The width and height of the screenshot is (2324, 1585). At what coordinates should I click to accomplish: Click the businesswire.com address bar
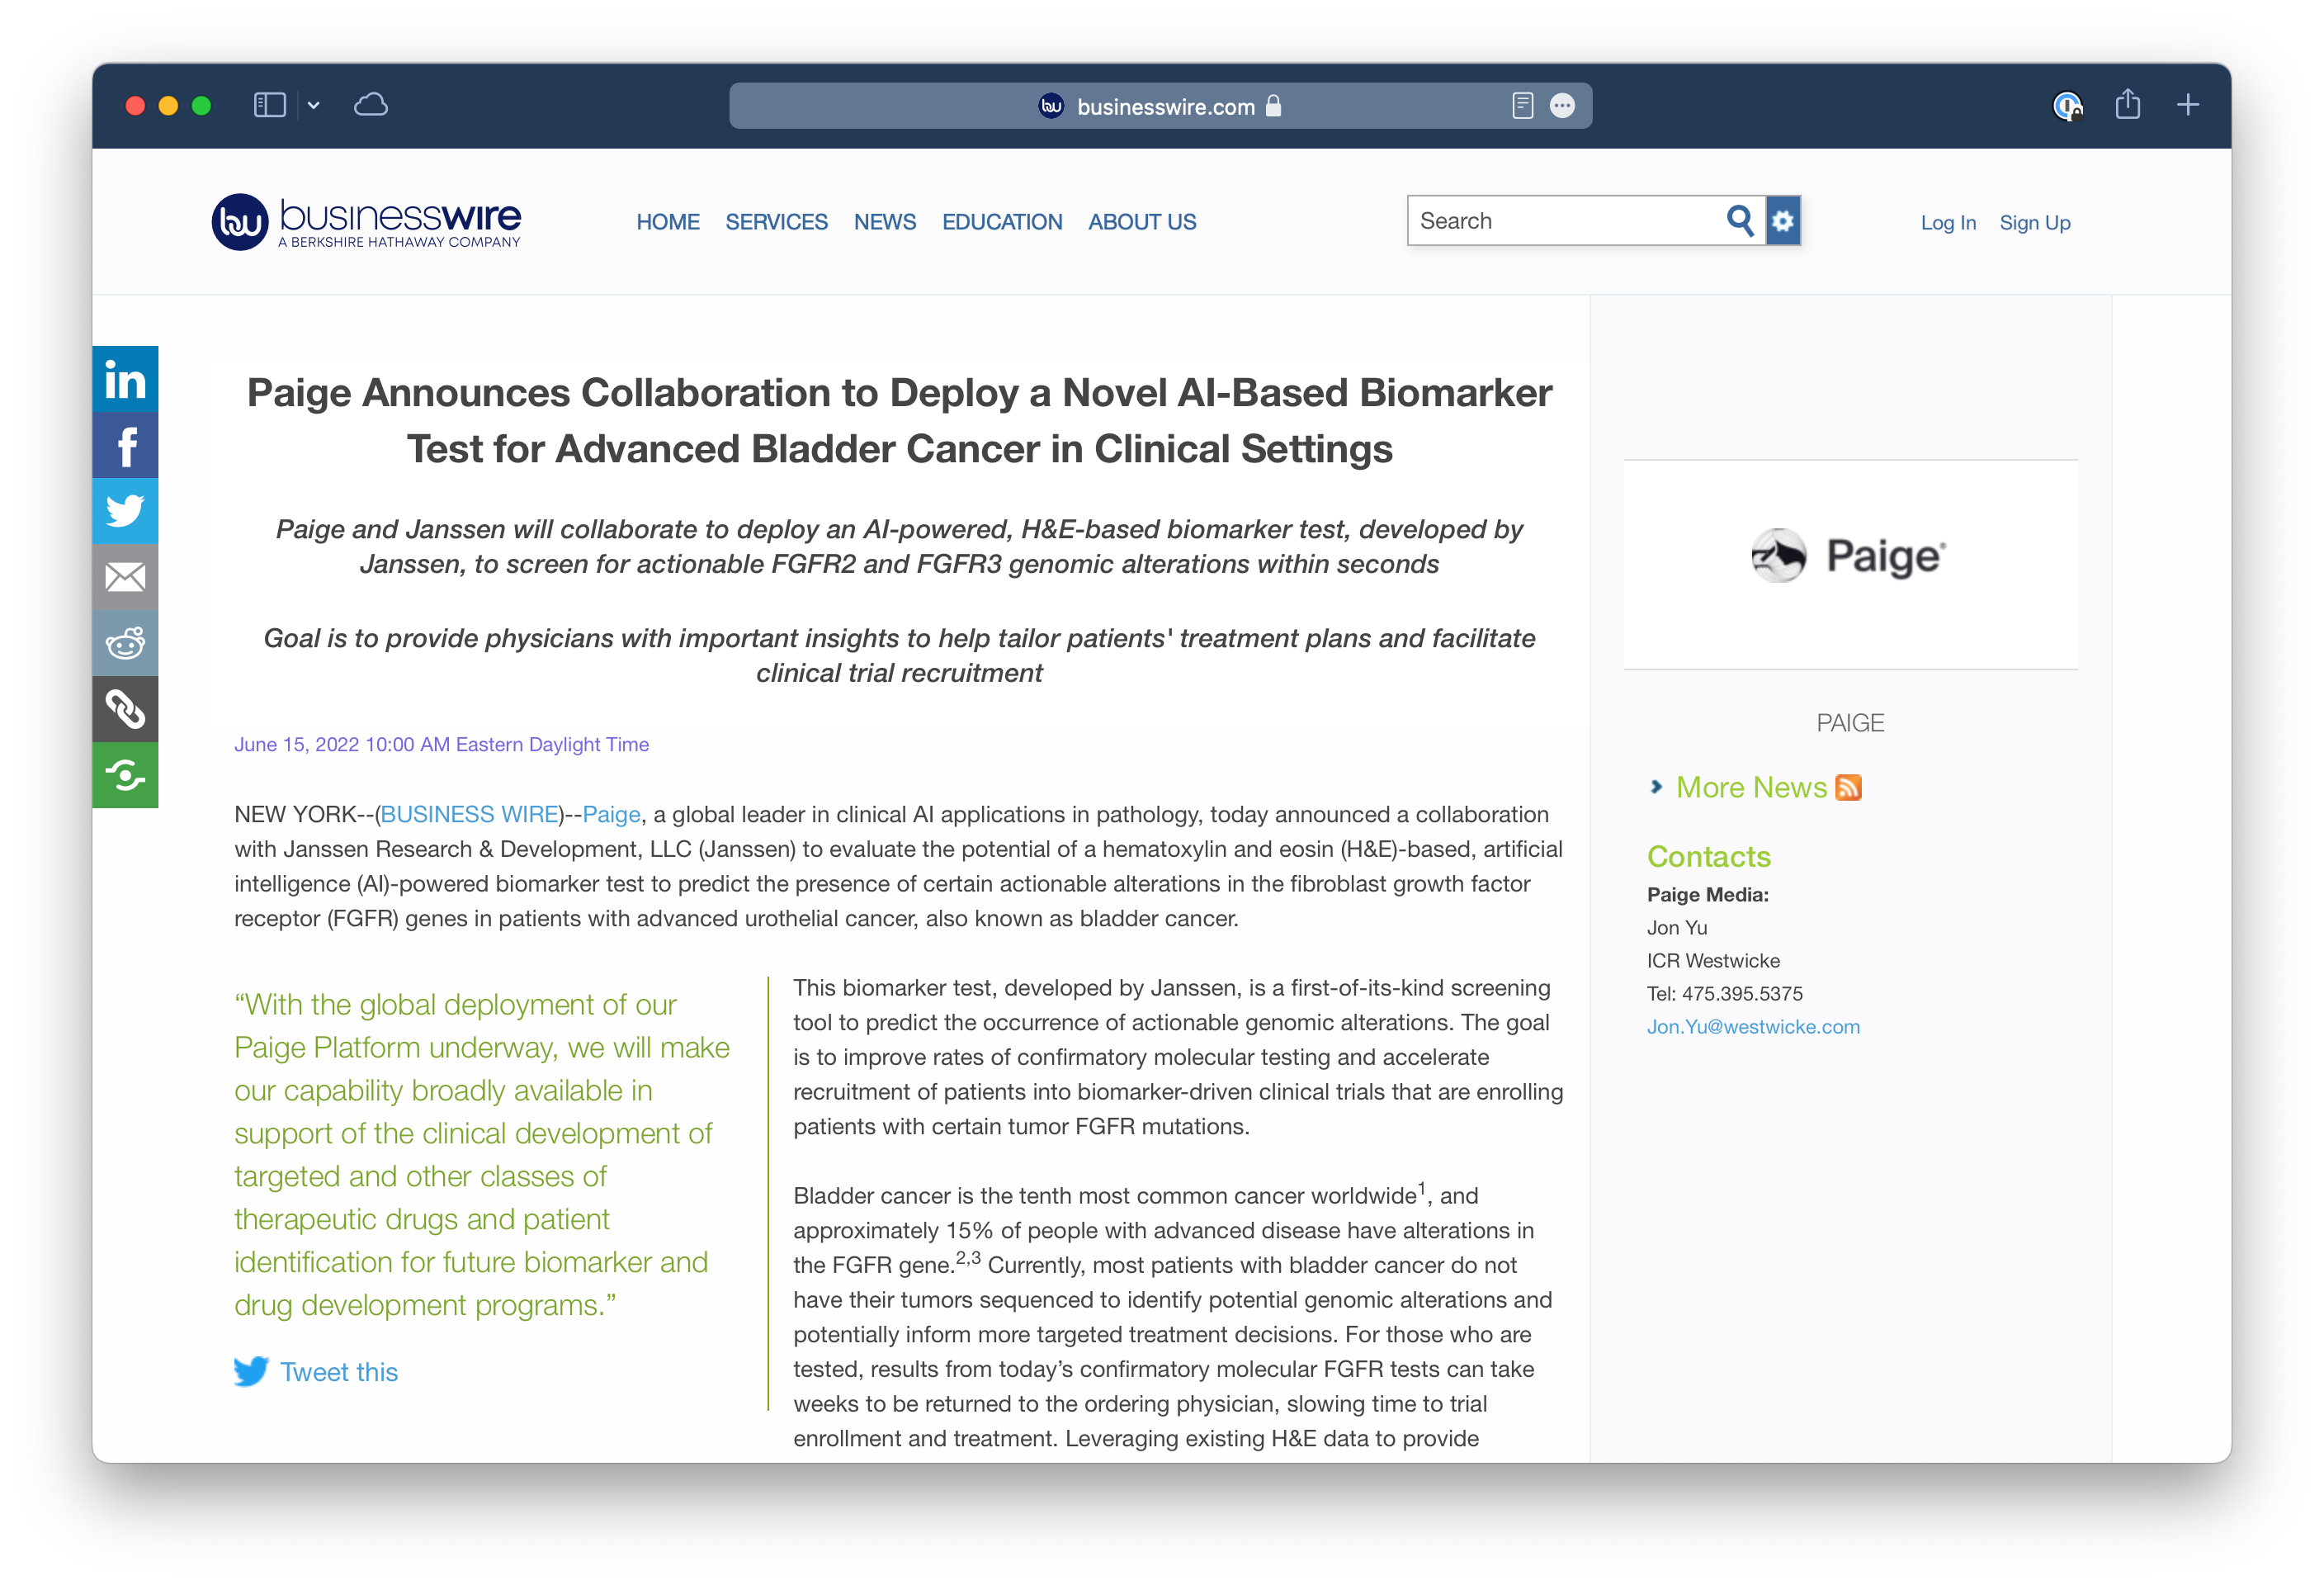(1160, 106)
